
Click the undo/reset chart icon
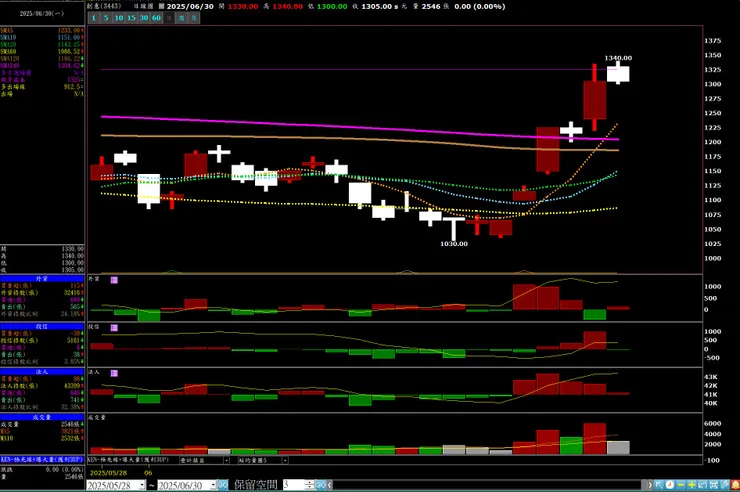(x=702, y=485)
